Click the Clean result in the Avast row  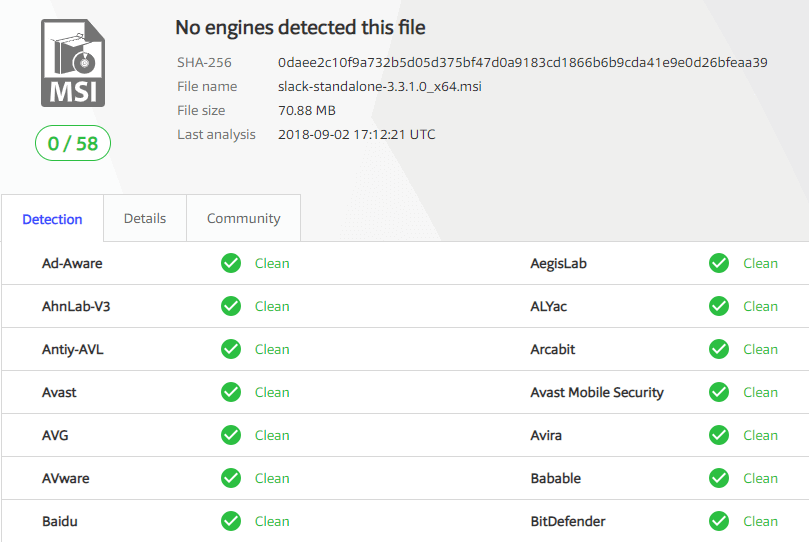pos(272,392)
